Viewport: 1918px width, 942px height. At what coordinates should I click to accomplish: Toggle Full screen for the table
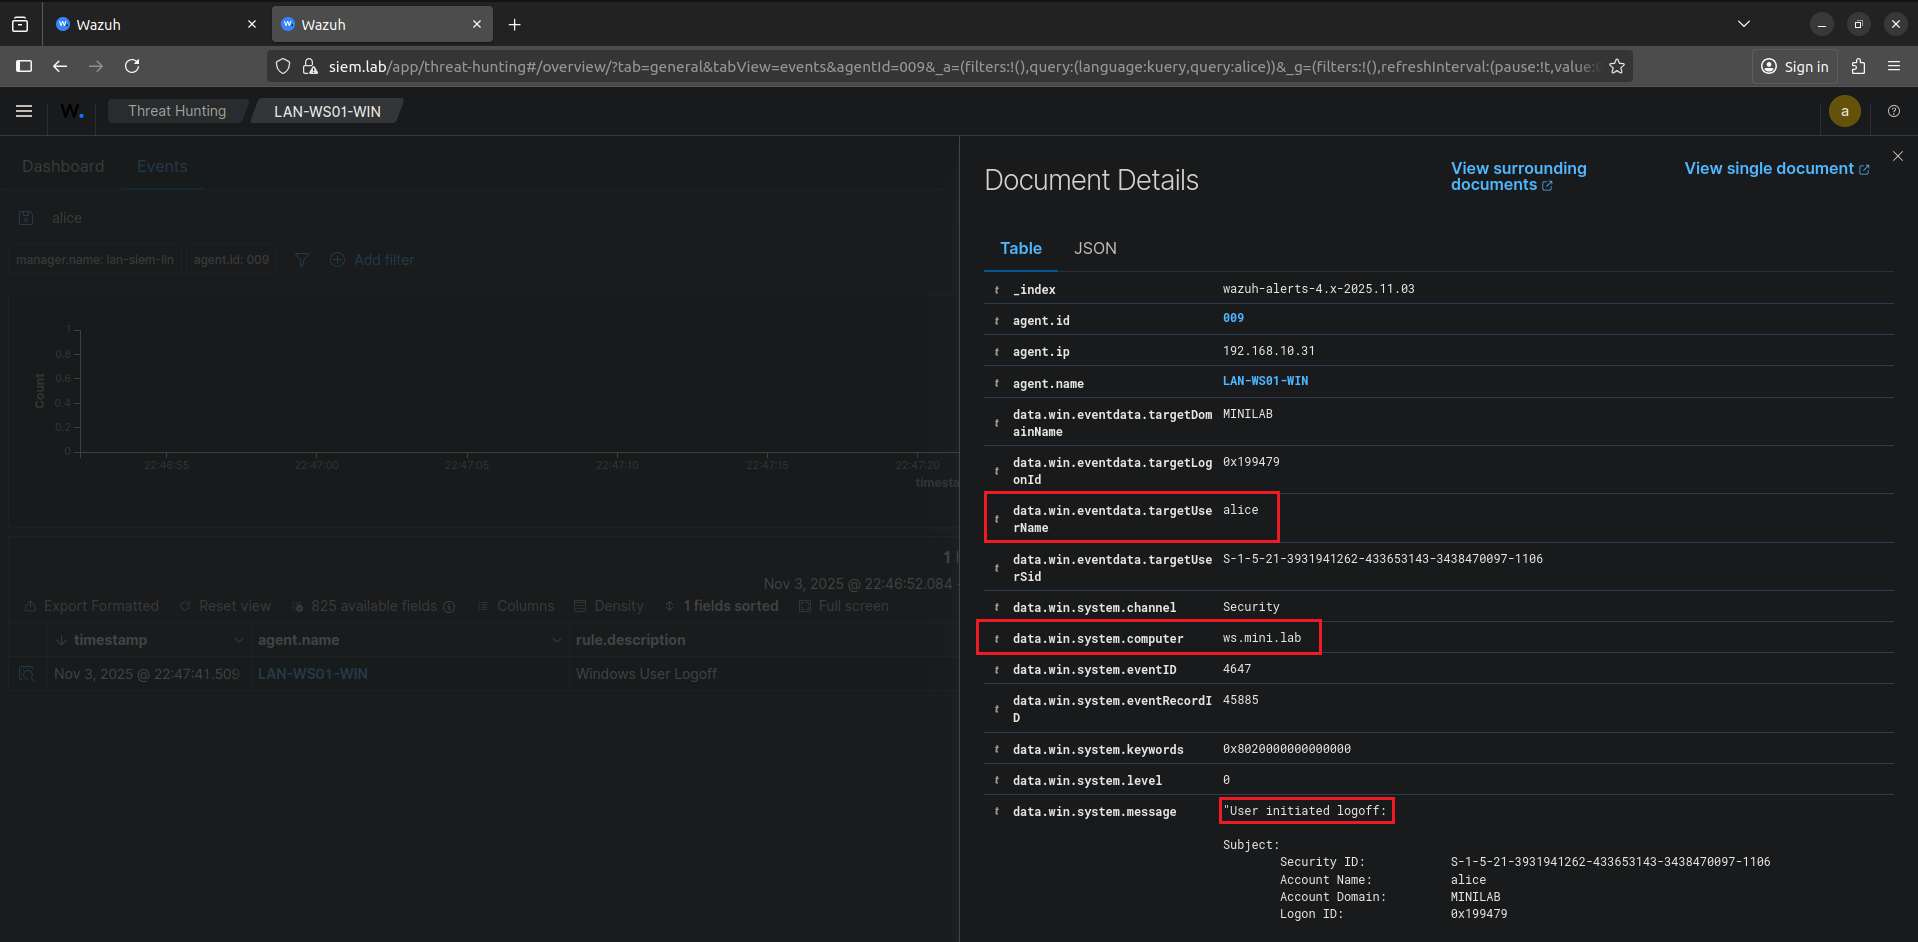[843, 606]
